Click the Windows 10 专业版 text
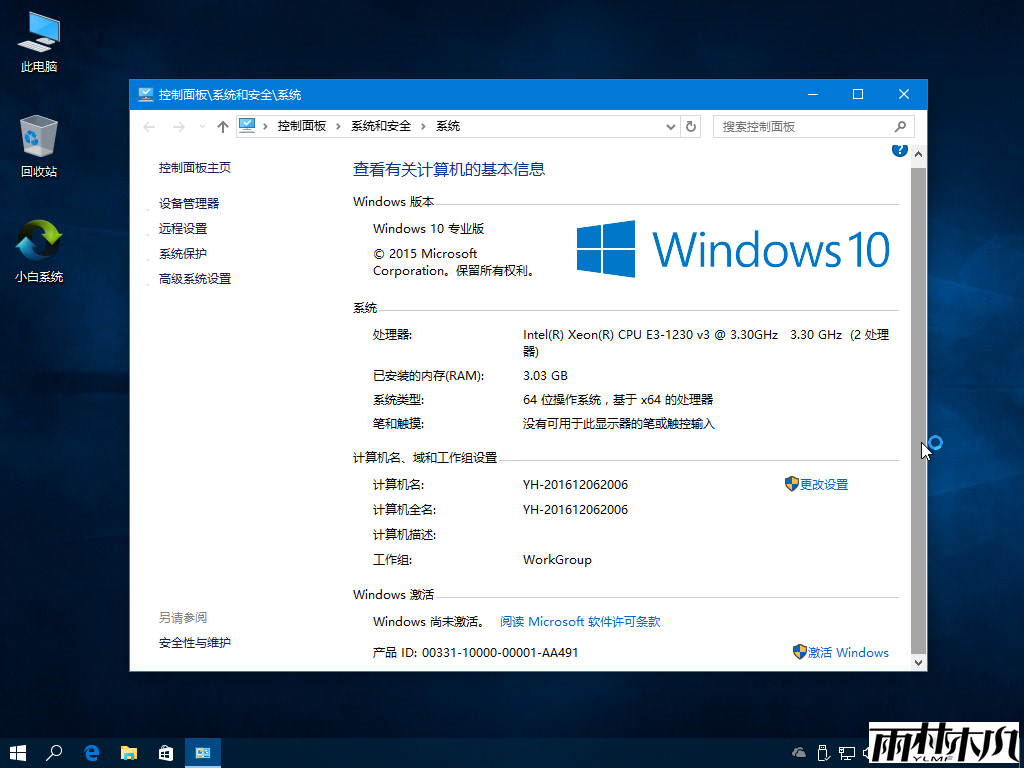Viewport: 1024px width, 768px height. pos(428,229)
